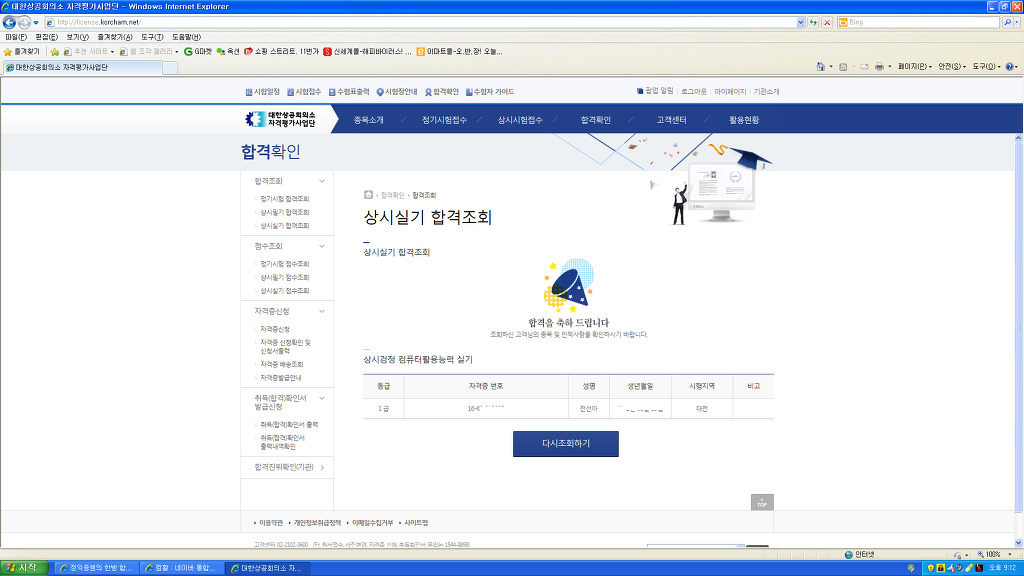Click the 개인정보취급정책 footer link

(x=317, y=523)
